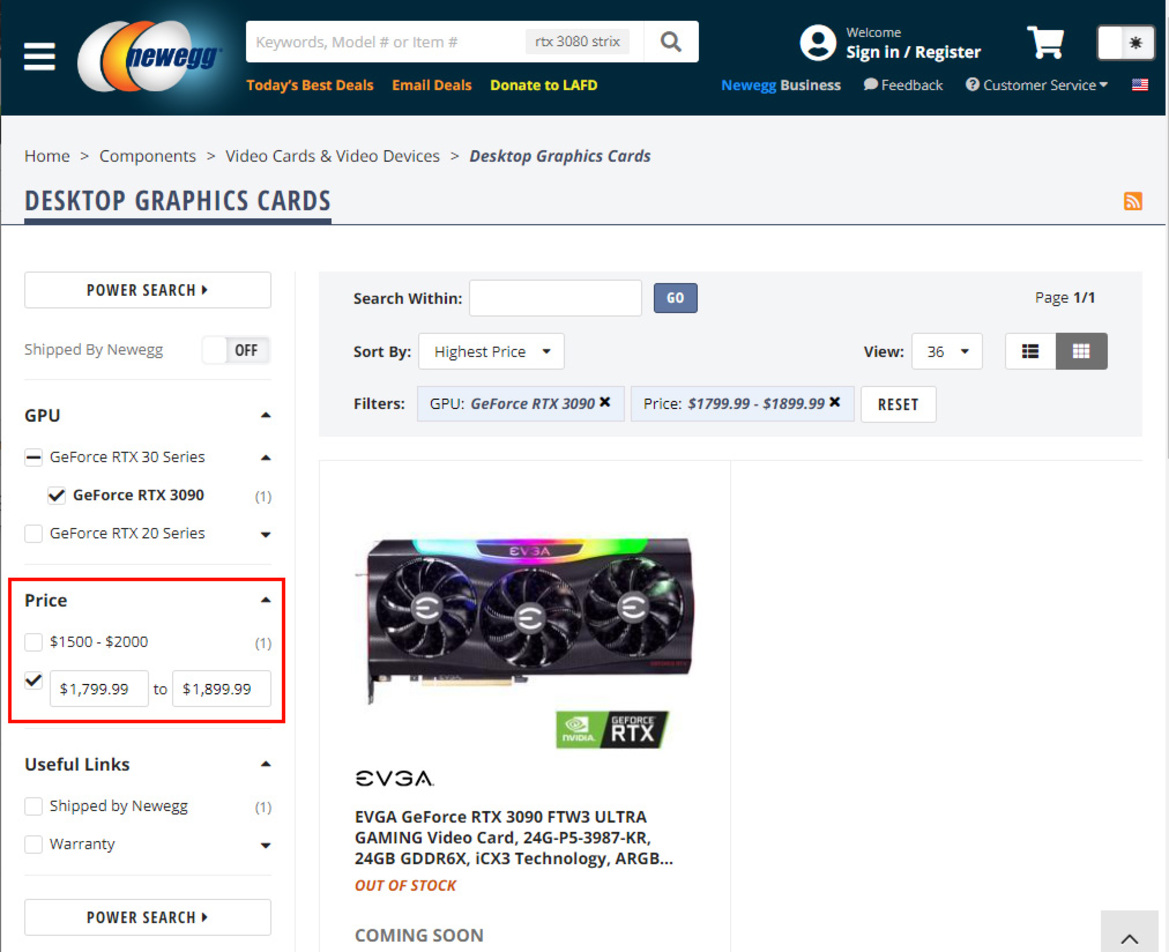Open the Sort By Highest Price dropdown
Viewport: 1169px width, 952px height.
(491, 351)
